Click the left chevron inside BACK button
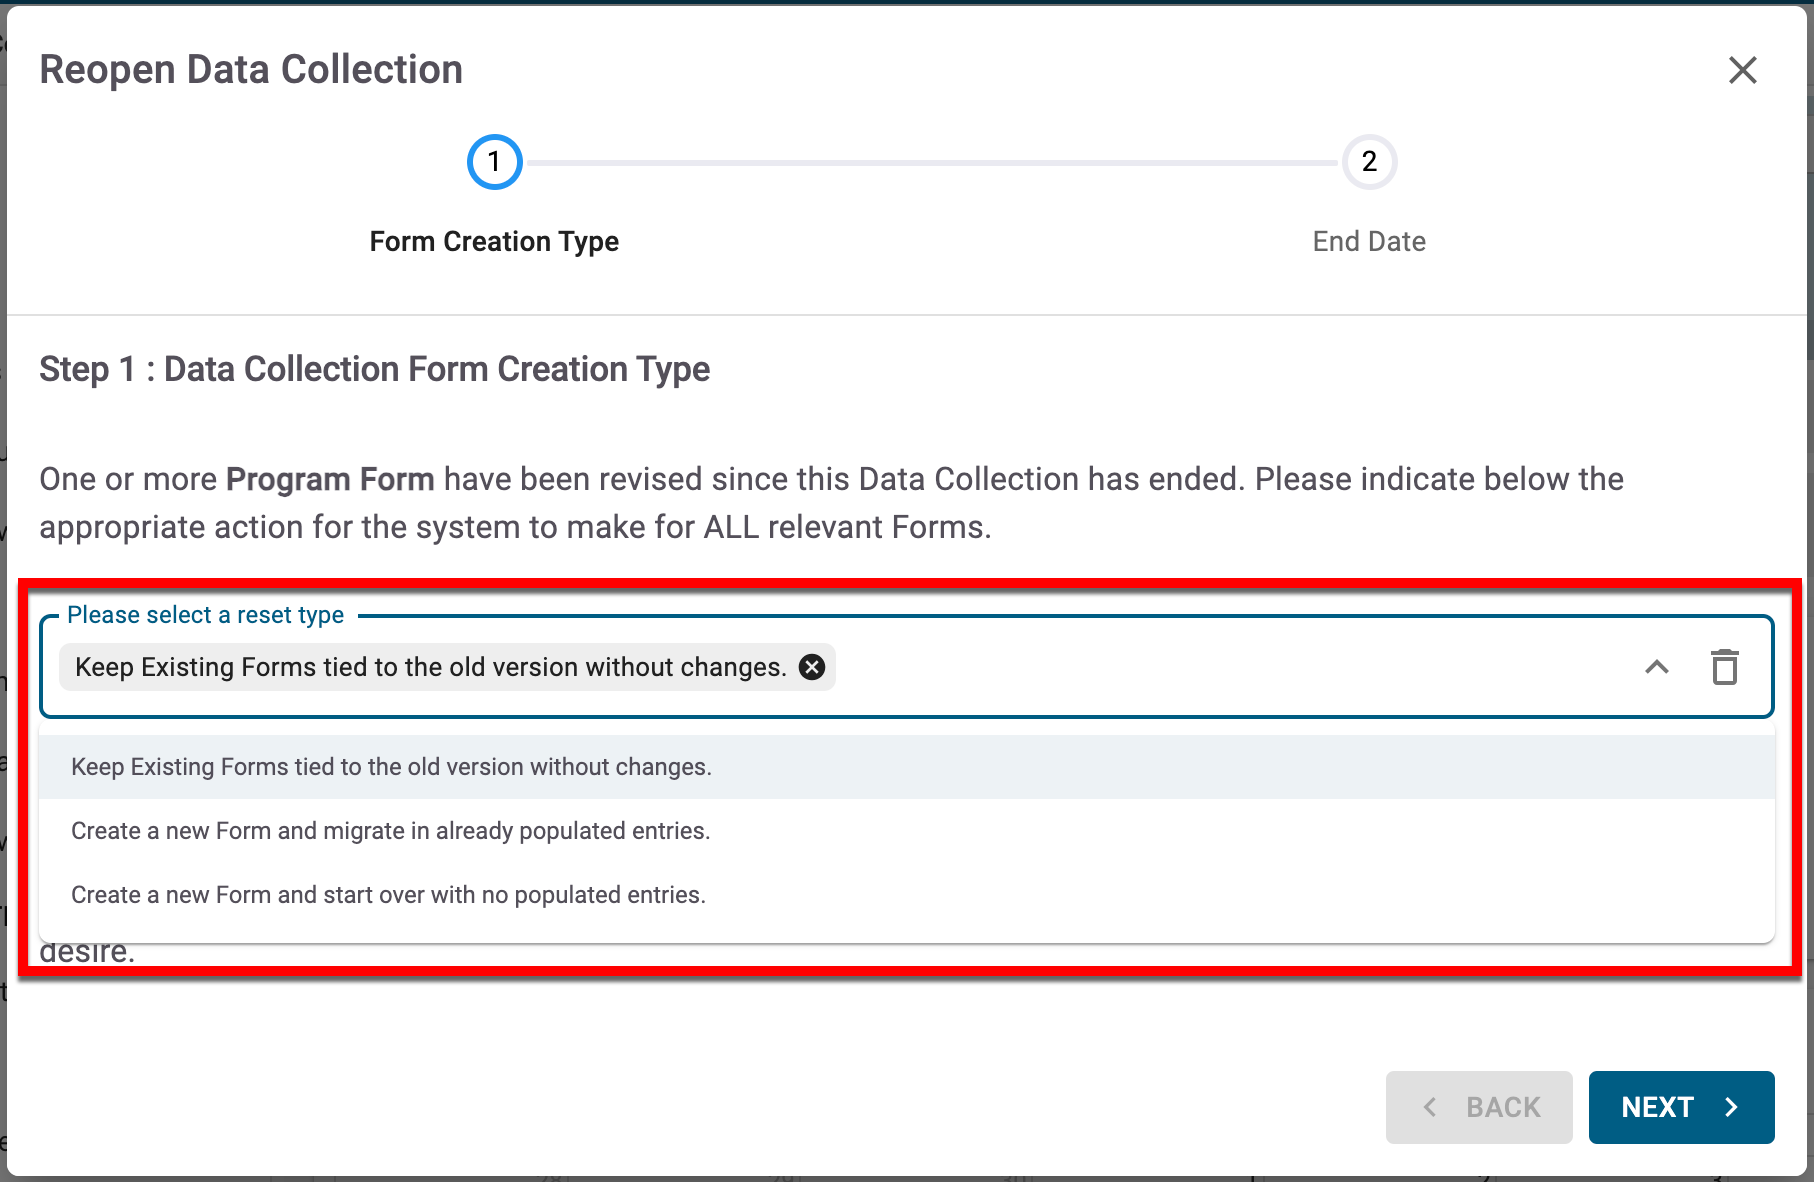The image size is (1814, 1182). pos(1430,1107)
